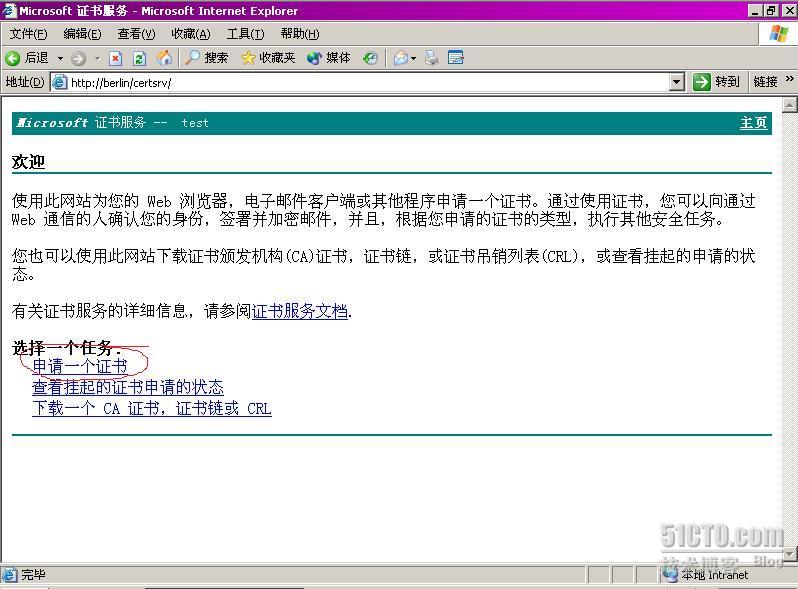Click the Edit page icon in toolbar
798x589 pixels.
coord(455,58)
